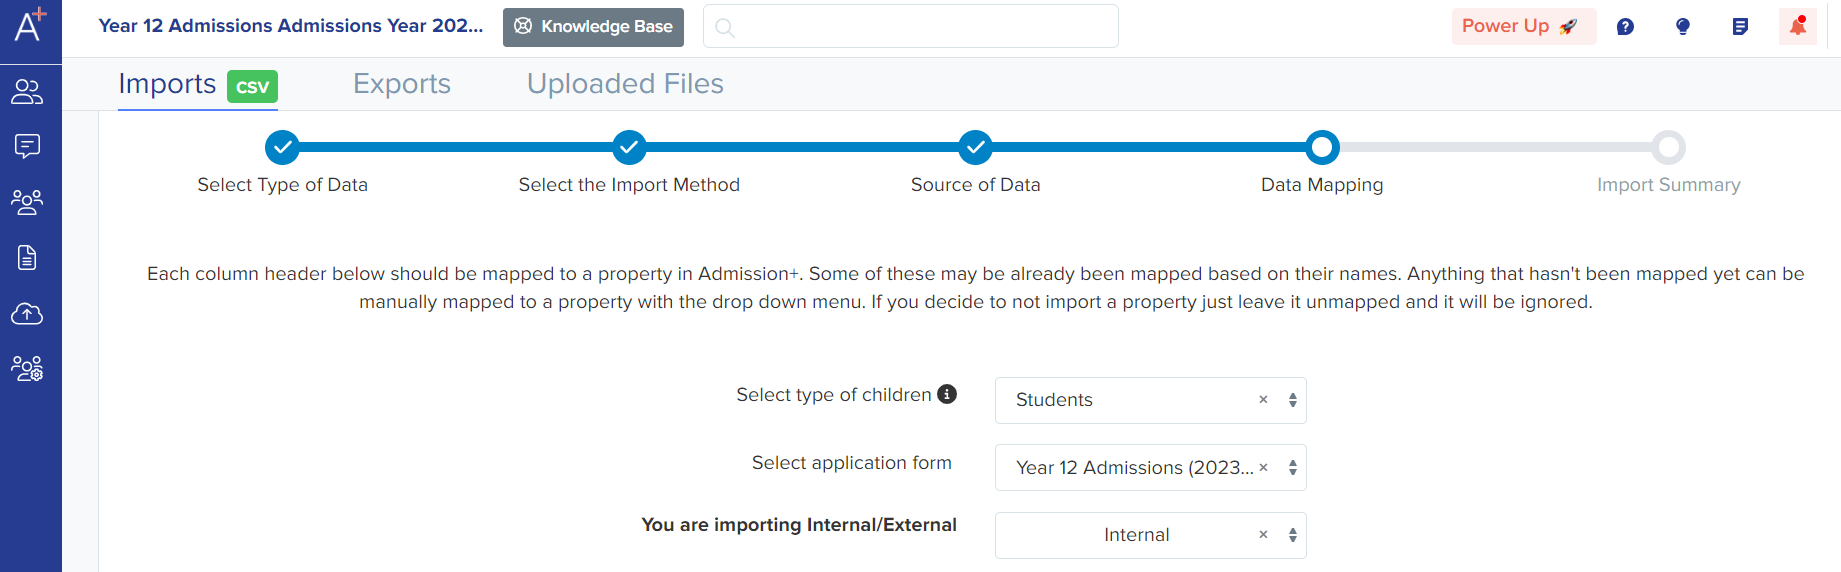This screenshot has width=1841, height=572.
Task: Click info icon beside Select type of children
Action: 947,394
